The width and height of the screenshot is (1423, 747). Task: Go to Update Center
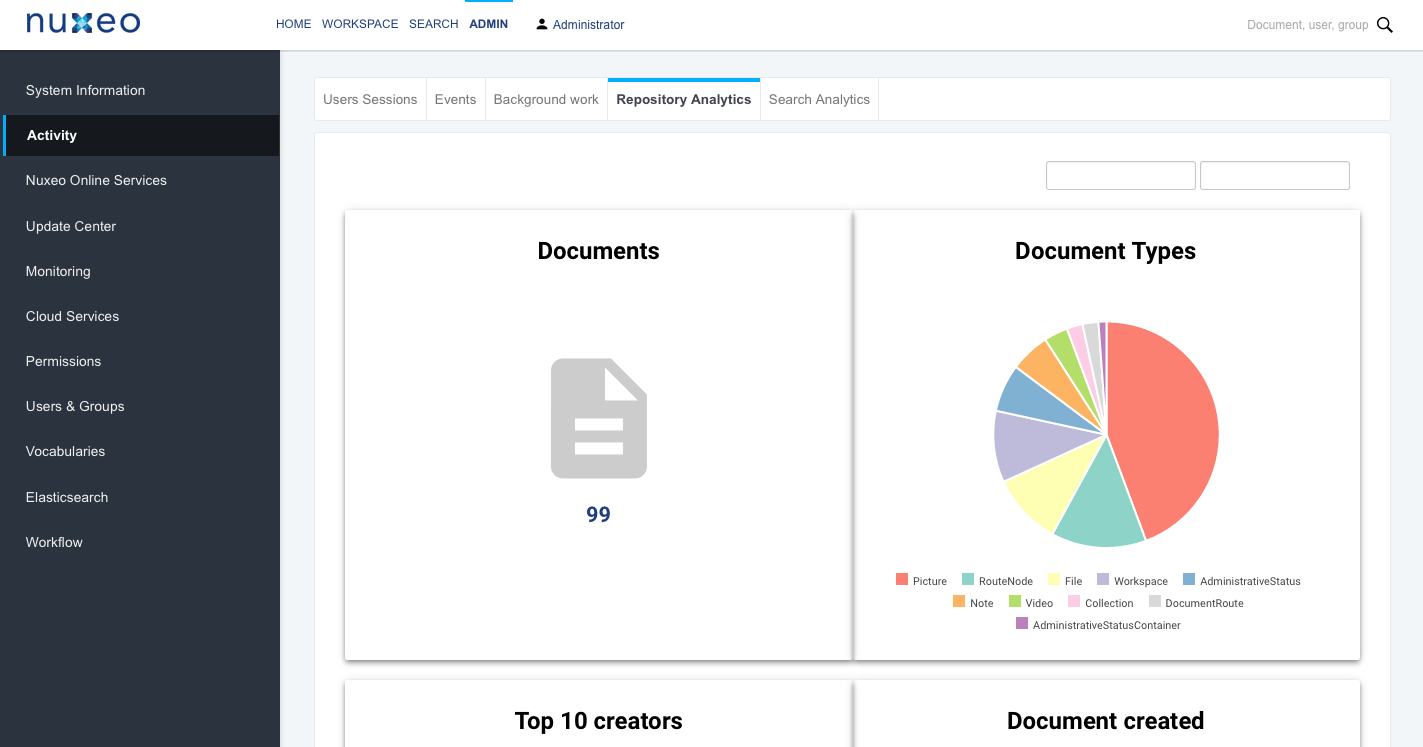point(140,226)
